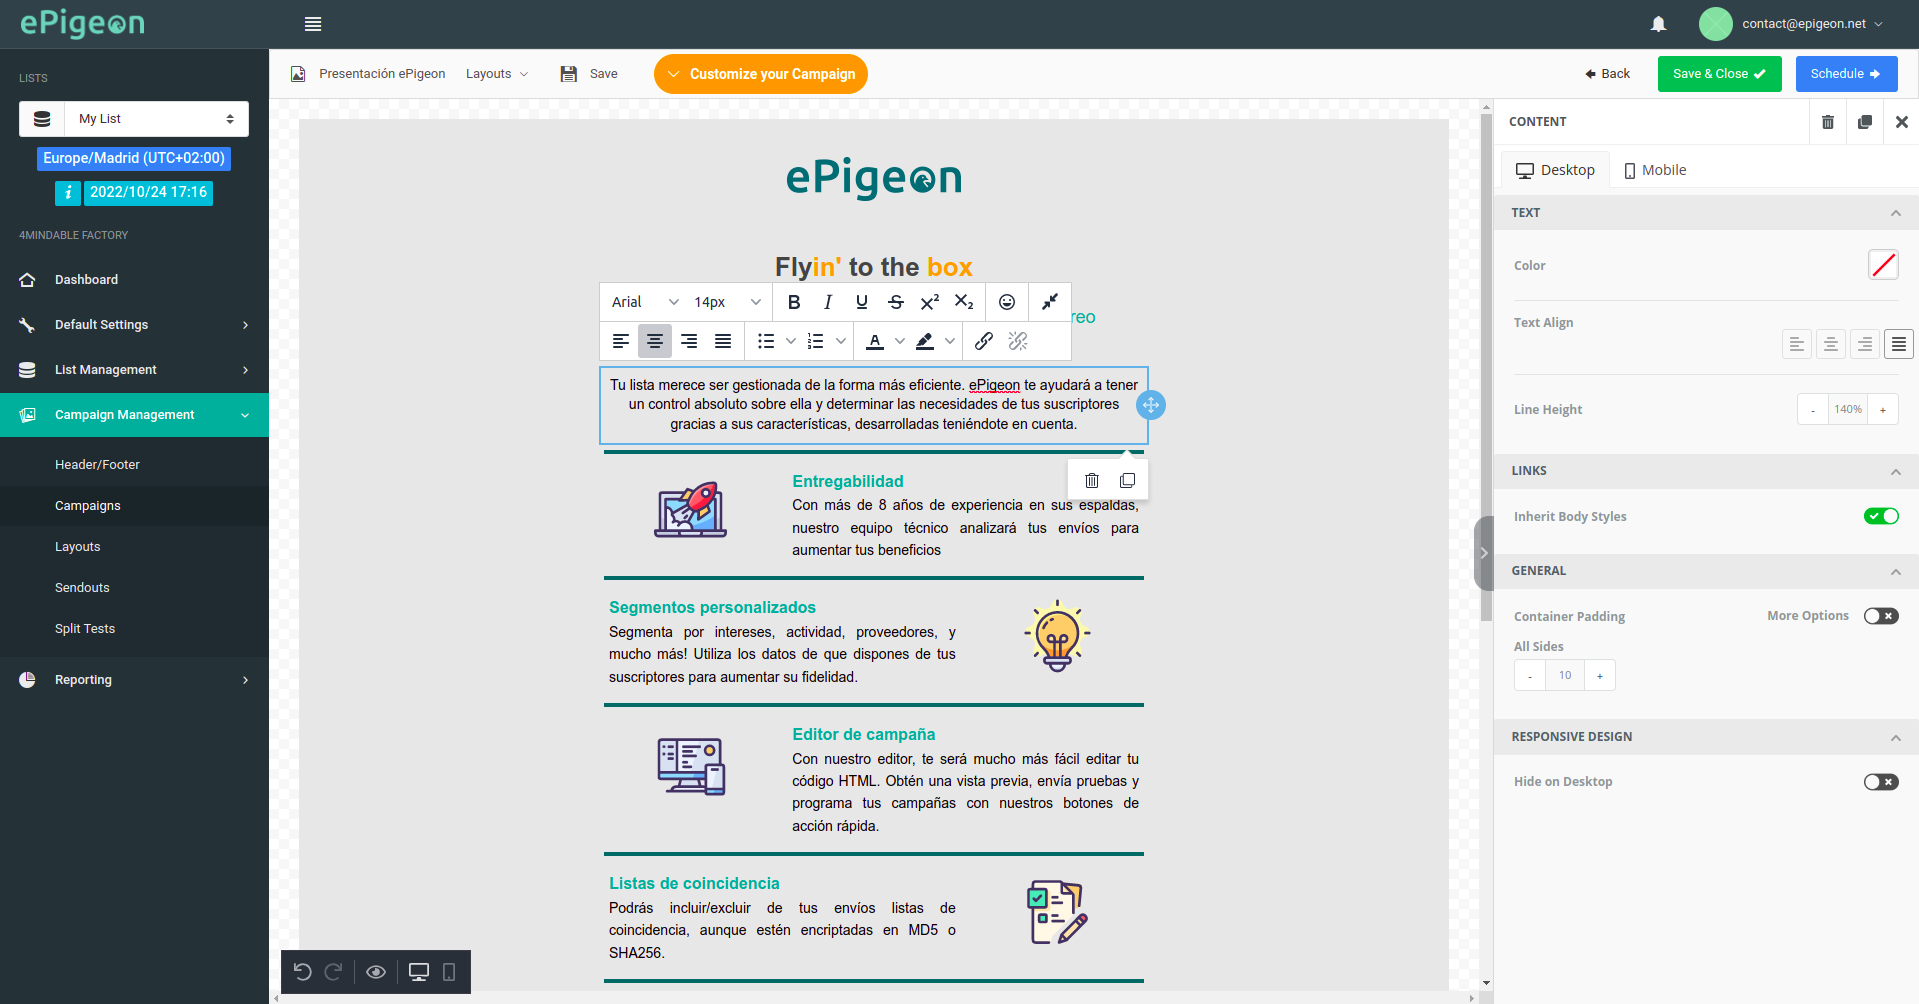The image size is (1919, 1004).
Task: Insert a hyperlink using the link icon
Action: coord(983,341)
